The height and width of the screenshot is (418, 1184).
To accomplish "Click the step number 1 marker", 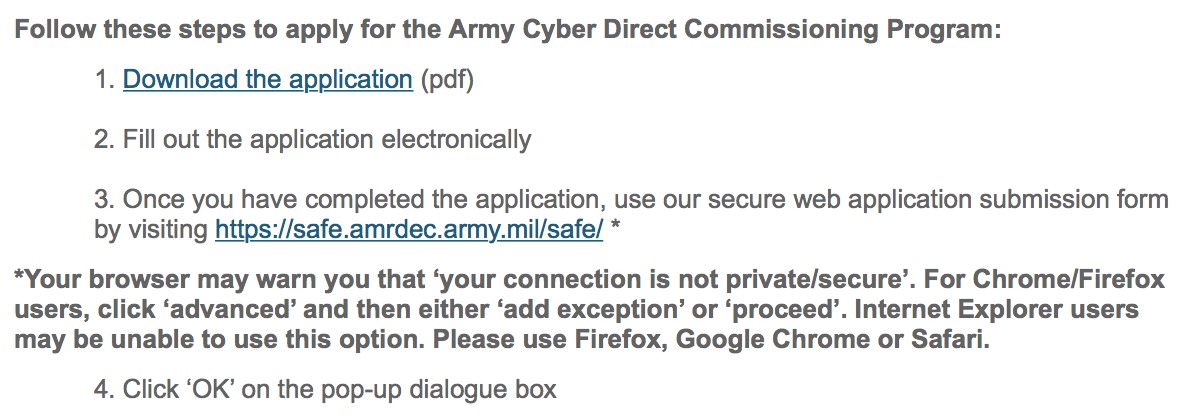I will pos(104,79).
